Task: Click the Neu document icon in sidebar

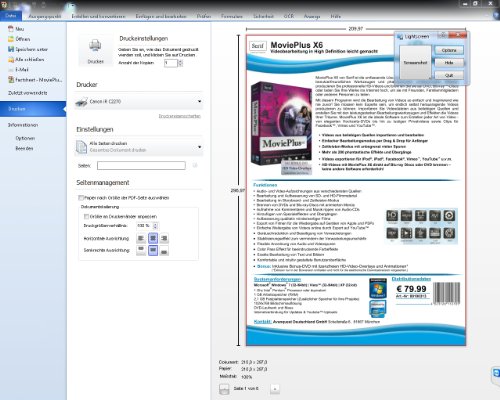Action: [11, 29]
